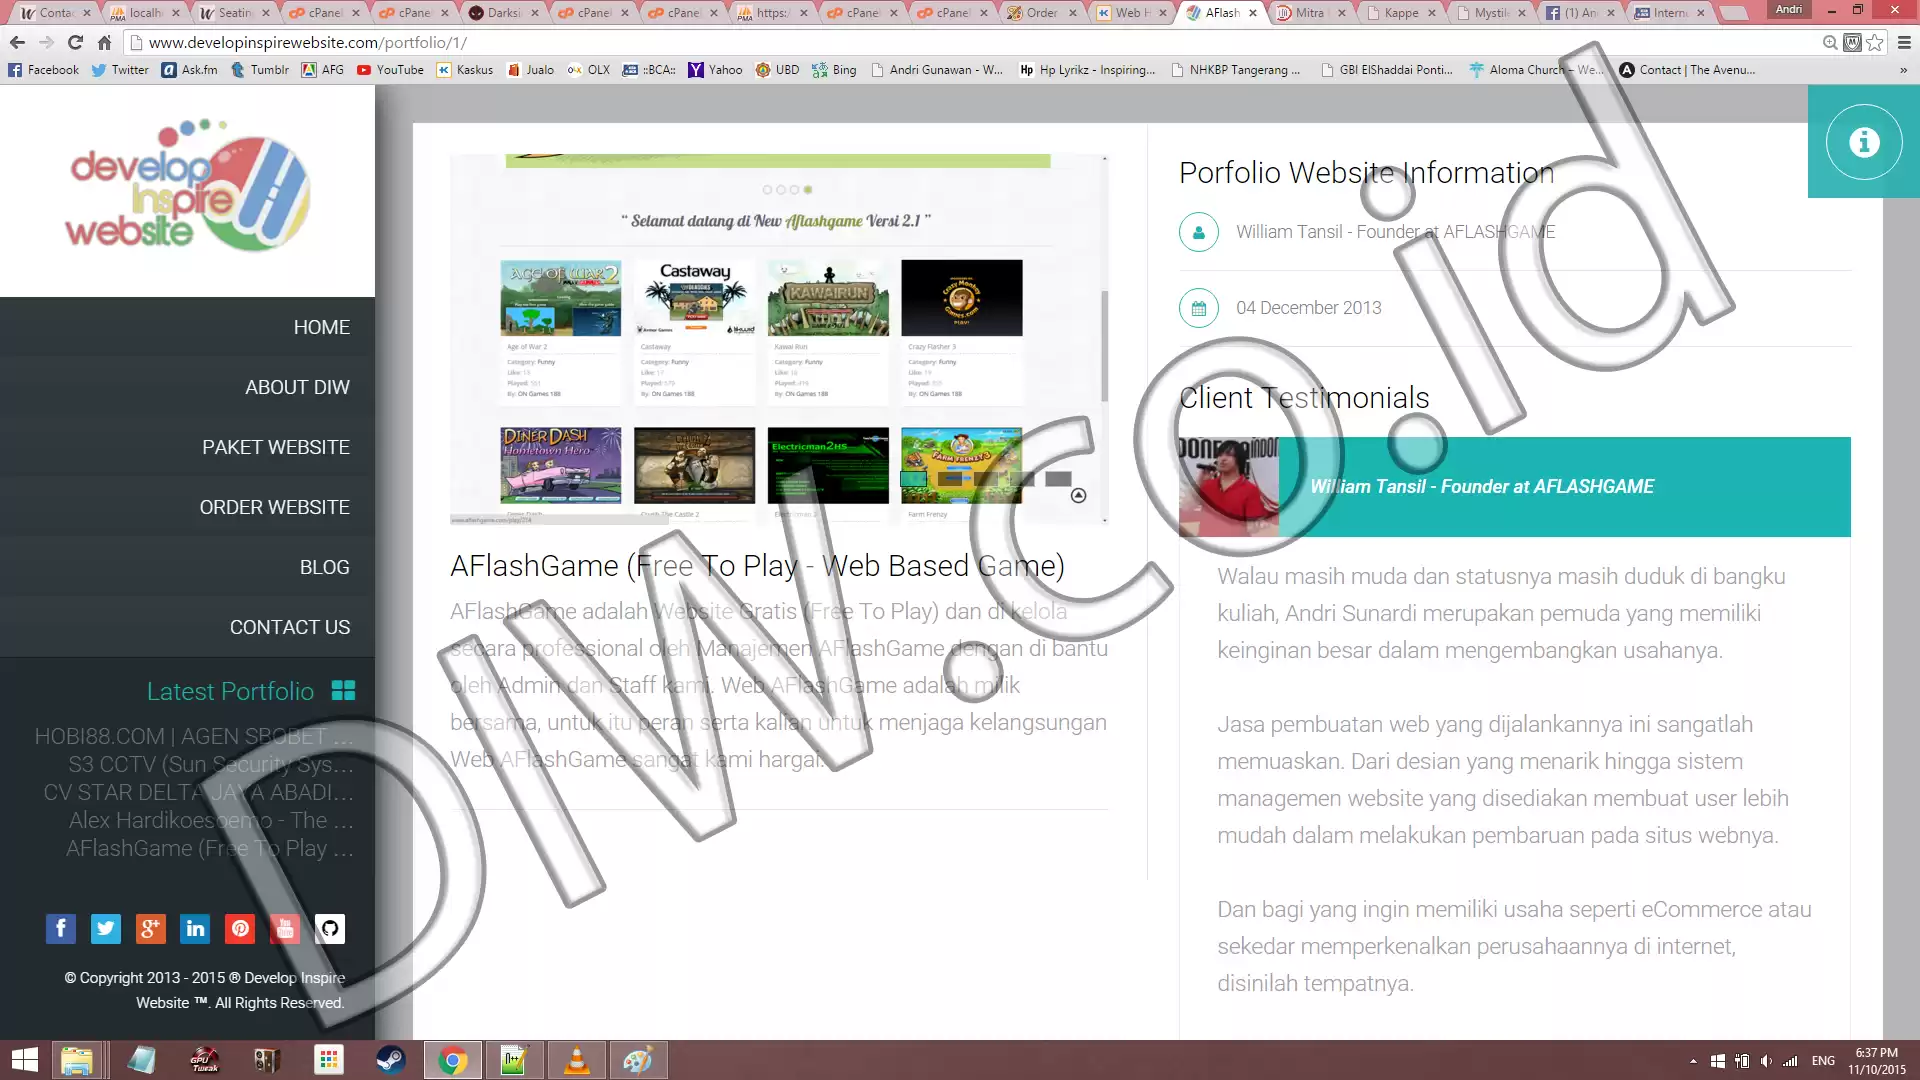Go to browser home page icon
1920x1080 pixels.
104,42
